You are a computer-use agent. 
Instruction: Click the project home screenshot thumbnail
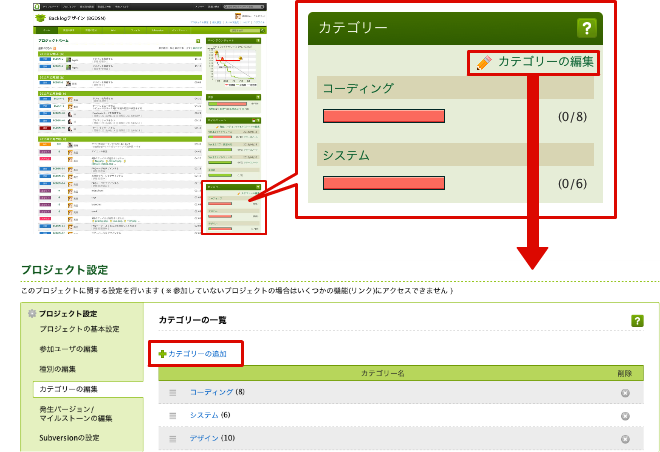[150, 119]
